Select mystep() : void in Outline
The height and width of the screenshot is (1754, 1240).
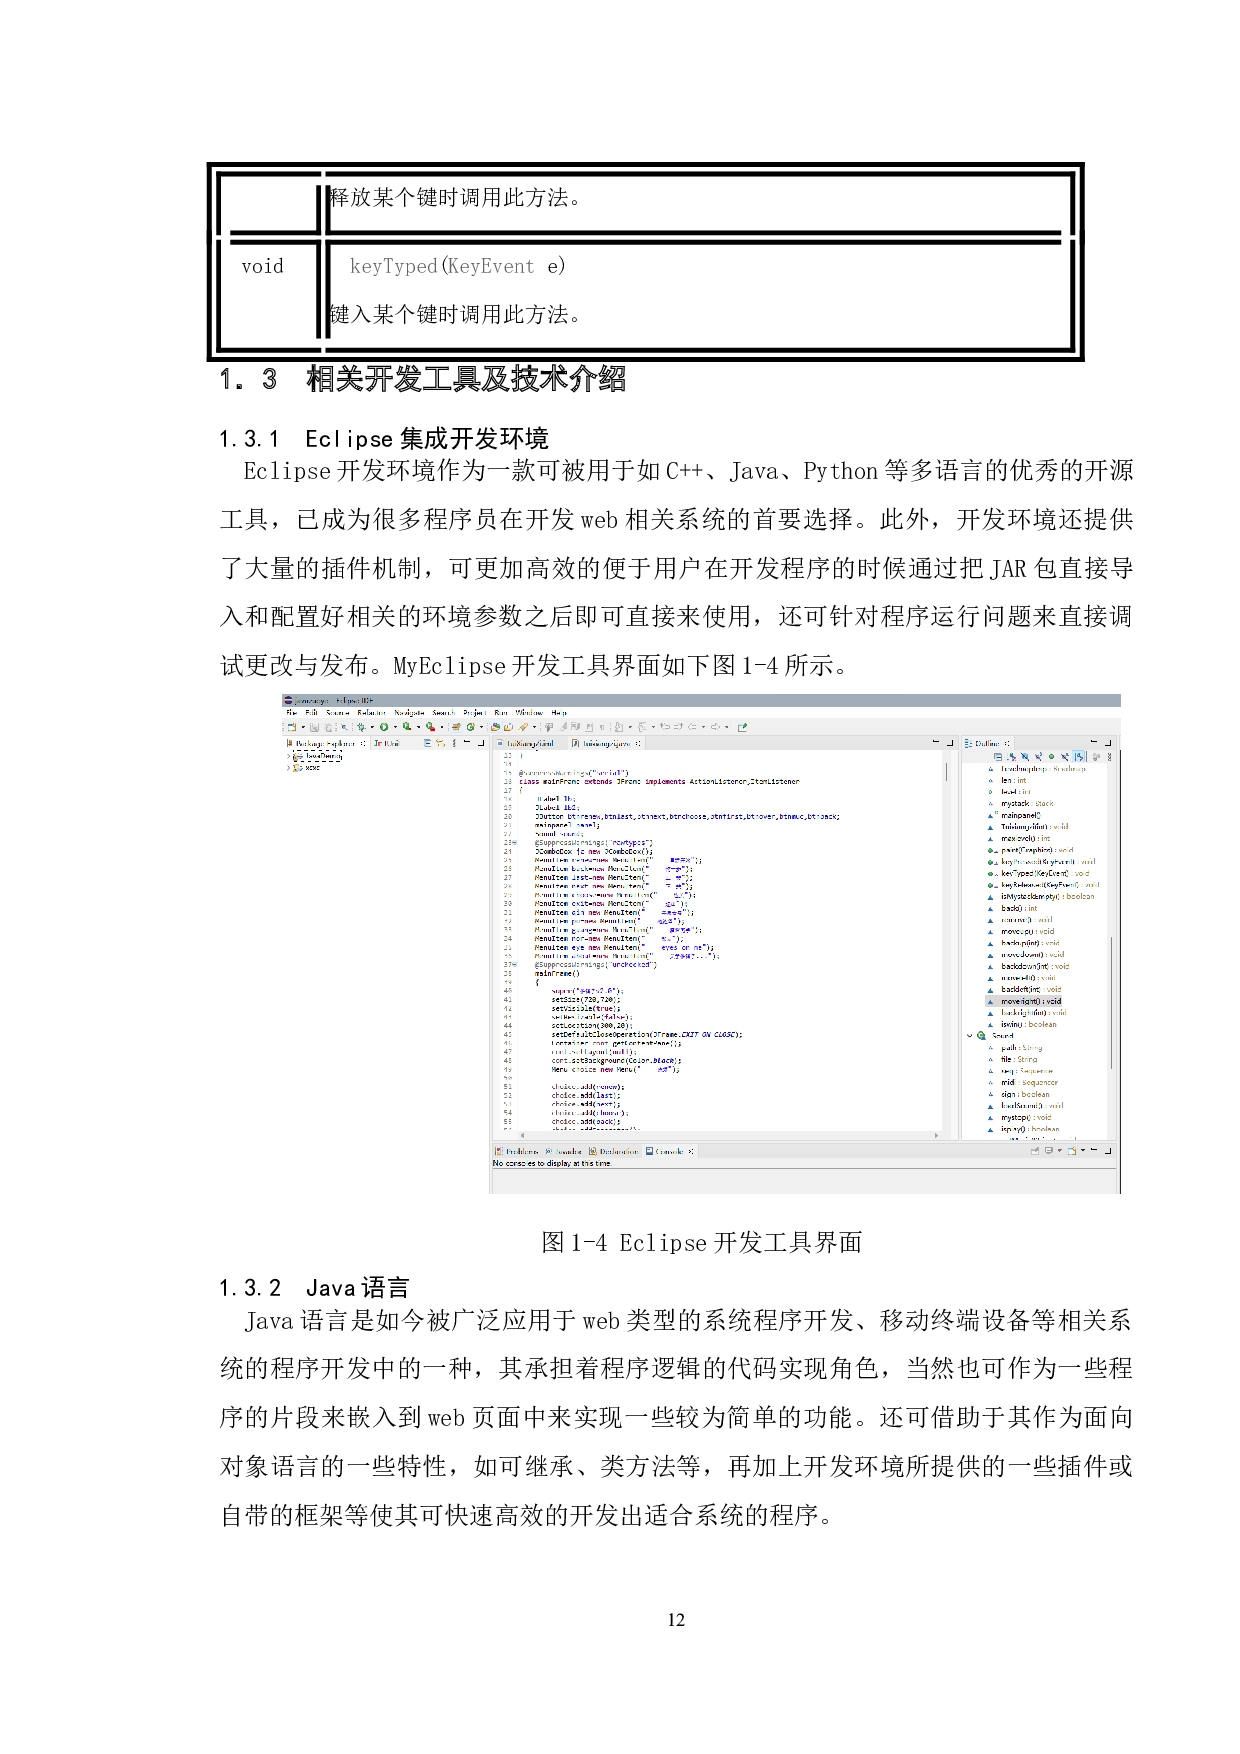coord(1026,1117)
